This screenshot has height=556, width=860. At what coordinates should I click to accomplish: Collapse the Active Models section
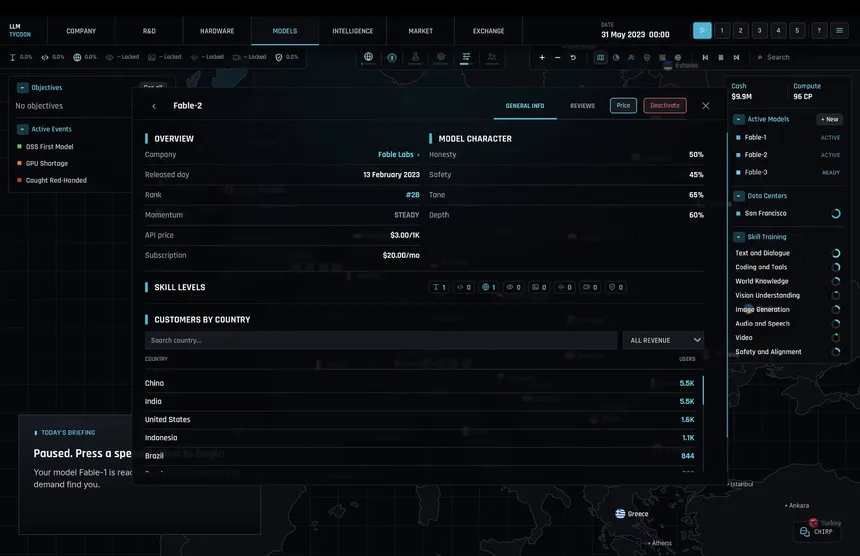739,119
